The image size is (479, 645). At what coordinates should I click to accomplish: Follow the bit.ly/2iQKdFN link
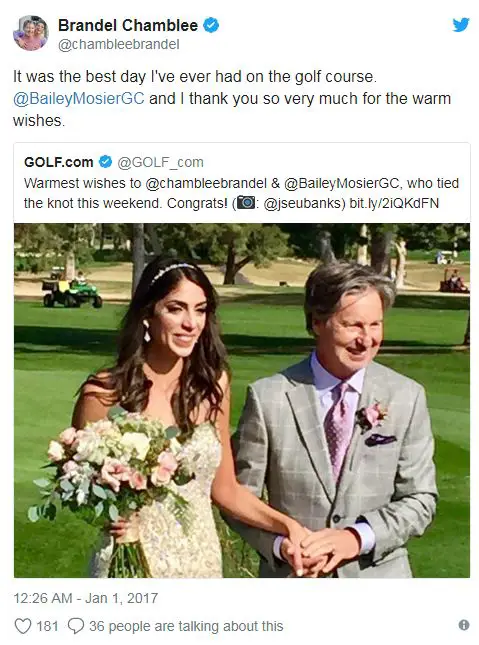coord(394,203)
